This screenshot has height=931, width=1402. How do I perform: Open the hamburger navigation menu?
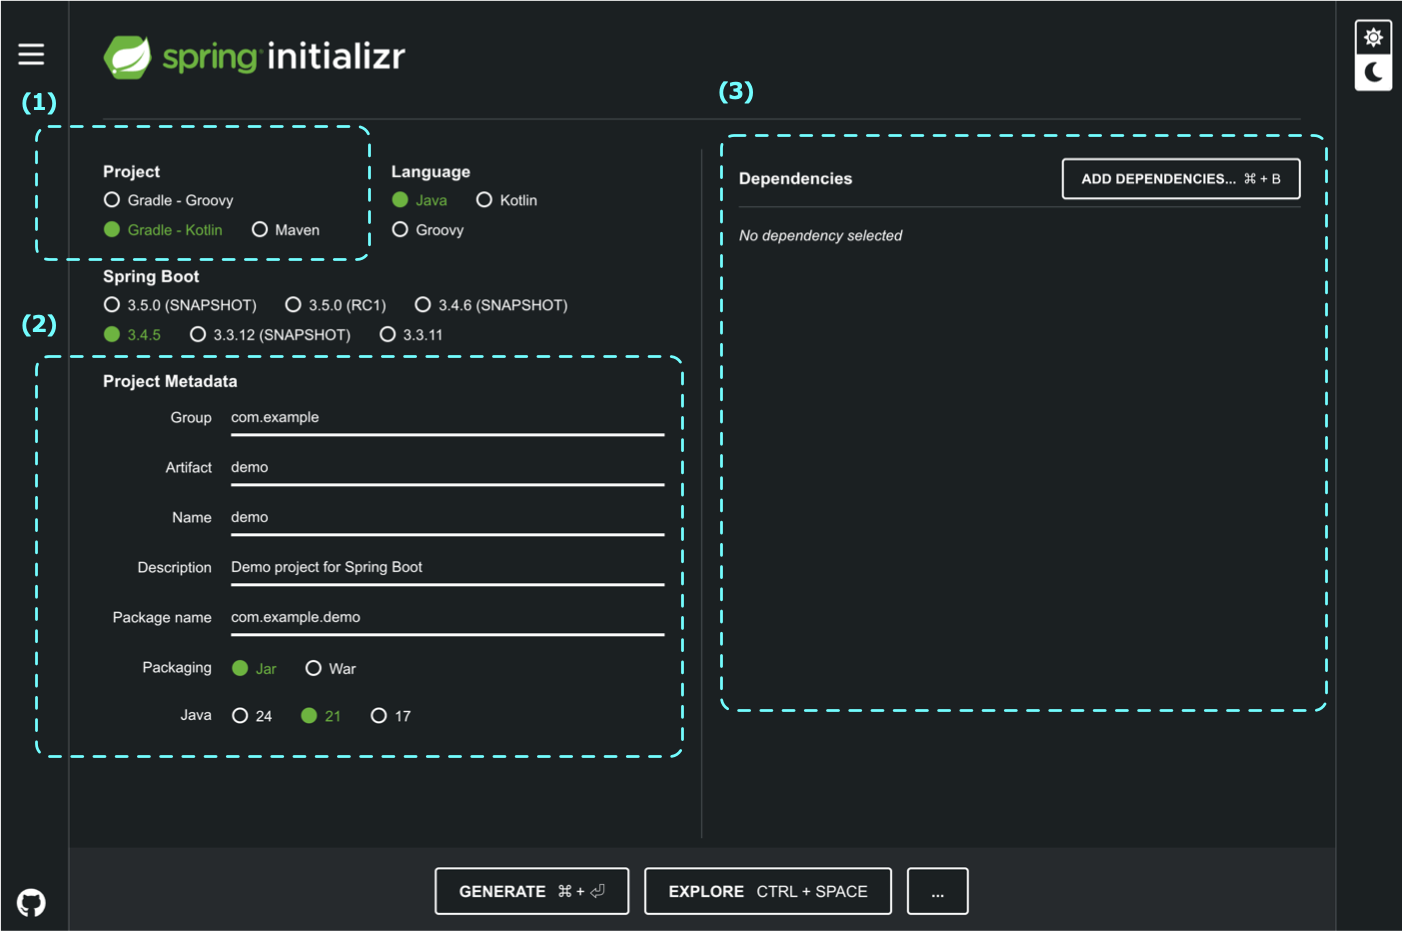tap(31, 54)
